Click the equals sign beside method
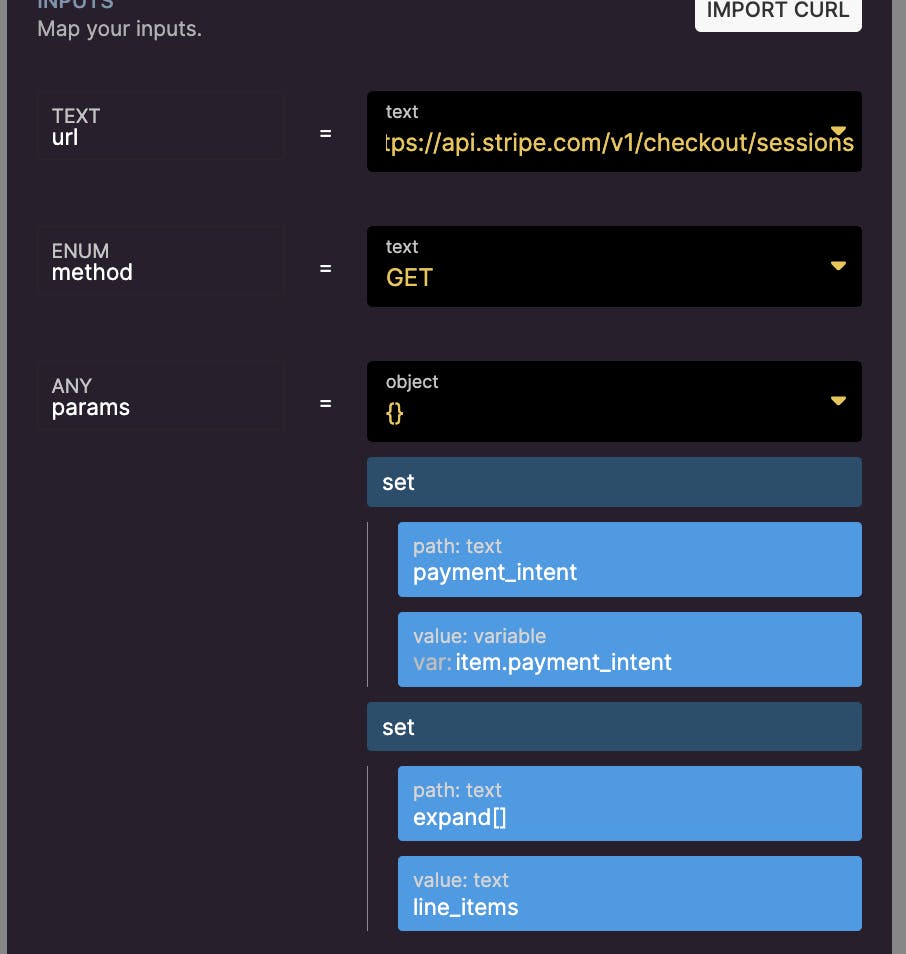The width and height of the screenshot is (906, 954). [x=325, y=268]
